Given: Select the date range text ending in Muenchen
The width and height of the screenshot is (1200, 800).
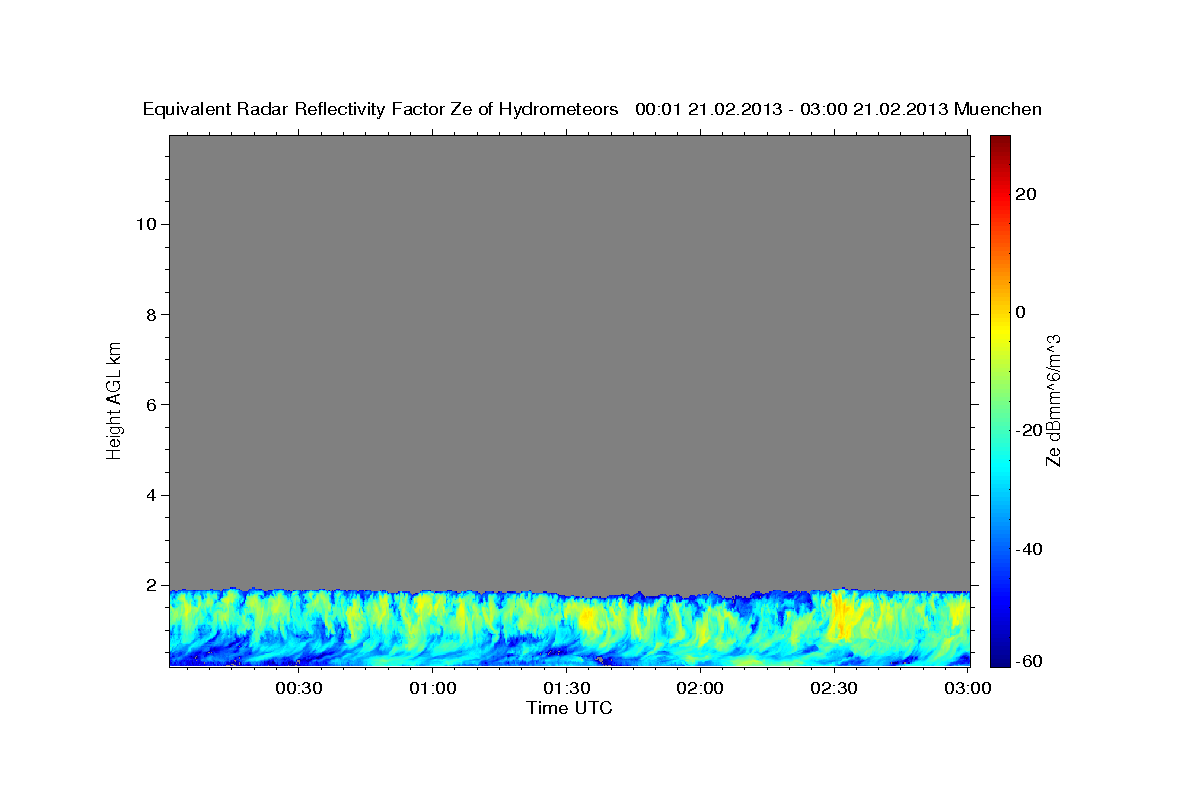Looking at the screenshot, I should coord(838,109).
